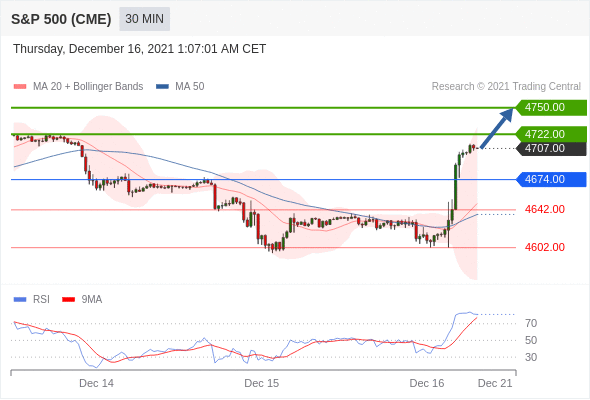Click the S&P 500 (CME) title
The height and width of the screenshot is (400, 590).
[61, 19]
